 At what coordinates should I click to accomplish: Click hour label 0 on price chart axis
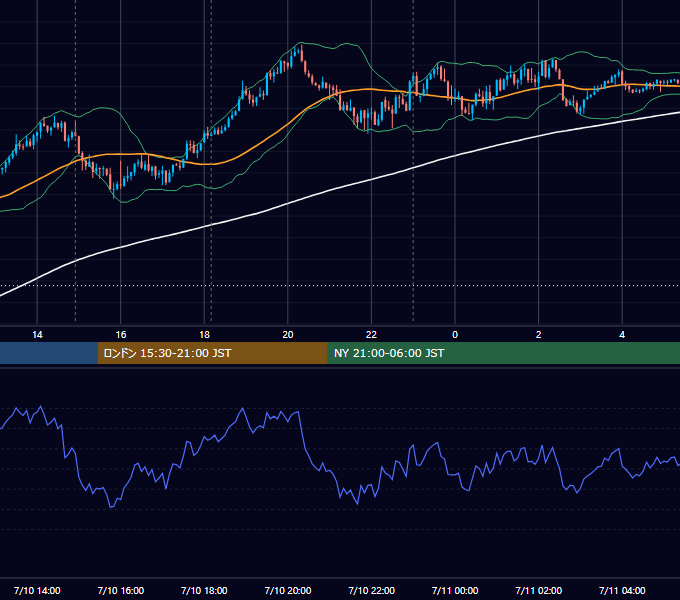click(455, 335)
